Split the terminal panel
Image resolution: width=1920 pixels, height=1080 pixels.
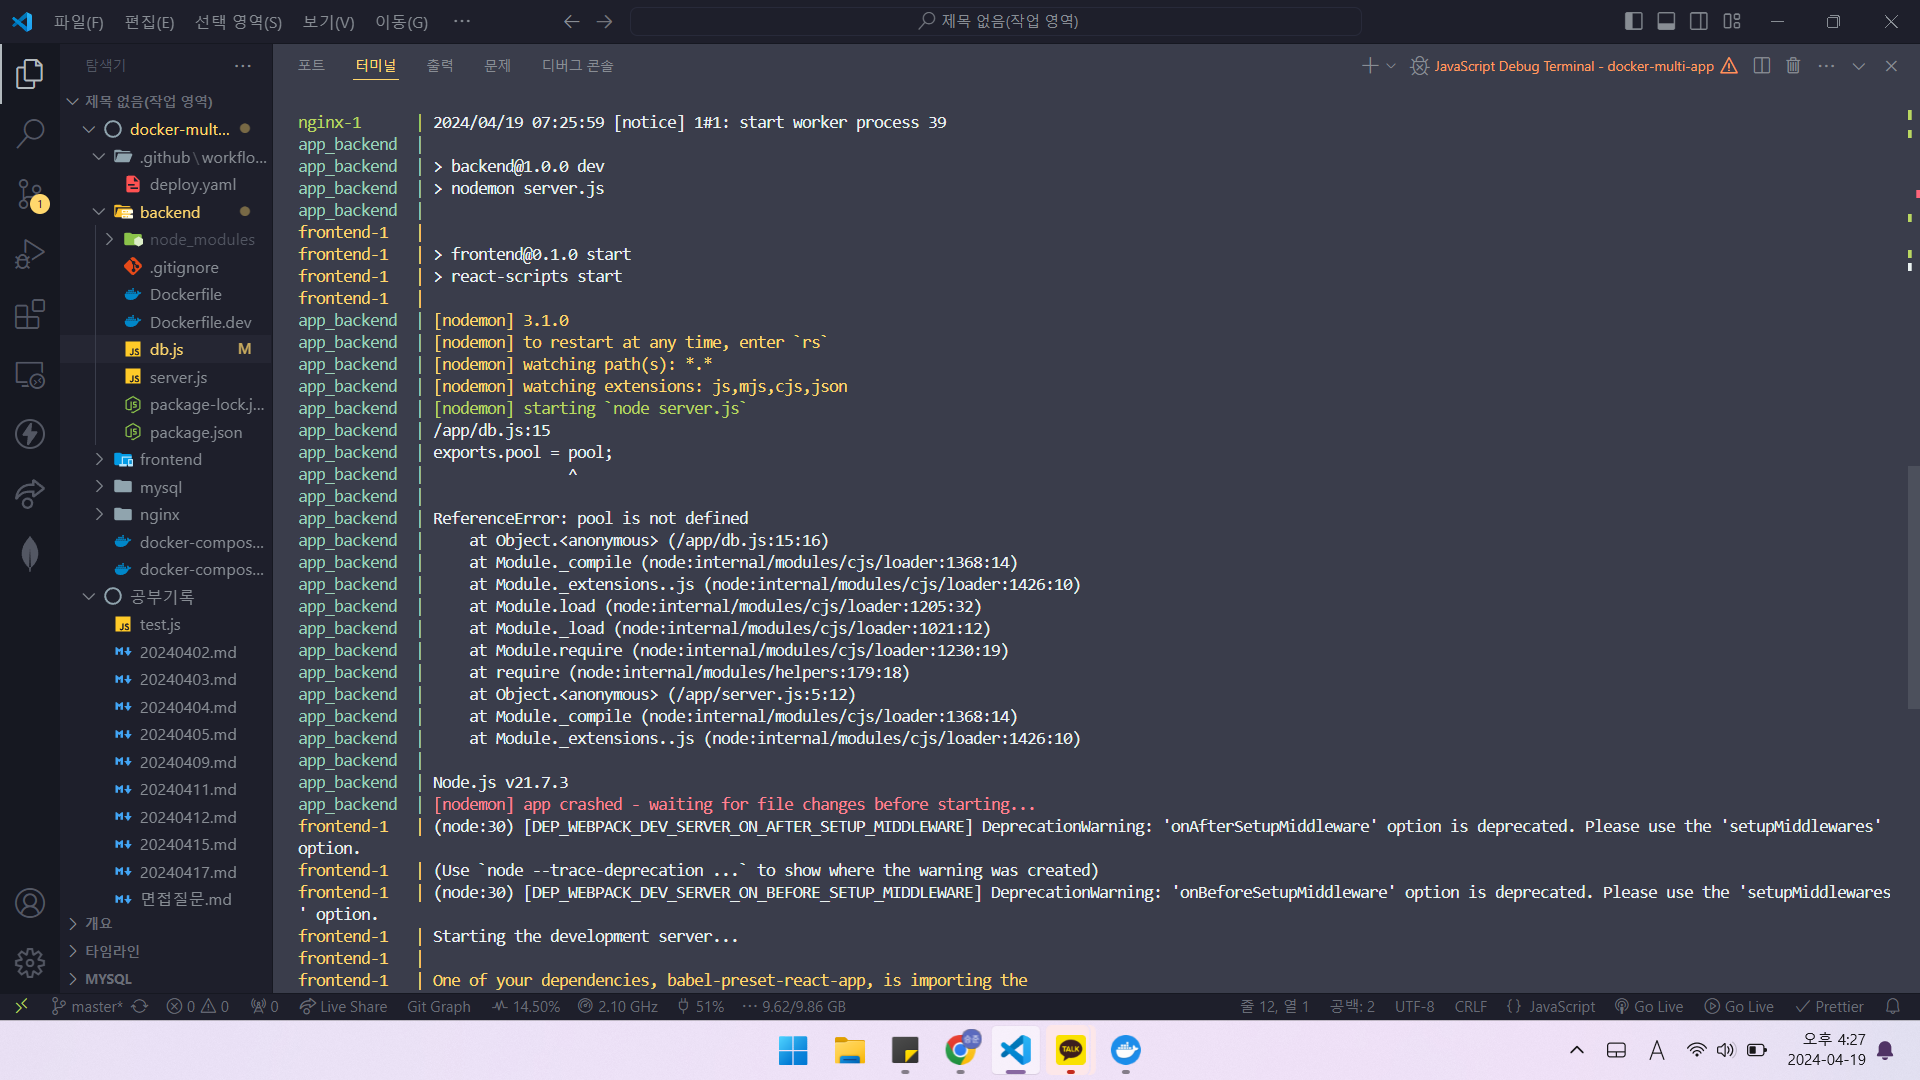pos(1762,66)
